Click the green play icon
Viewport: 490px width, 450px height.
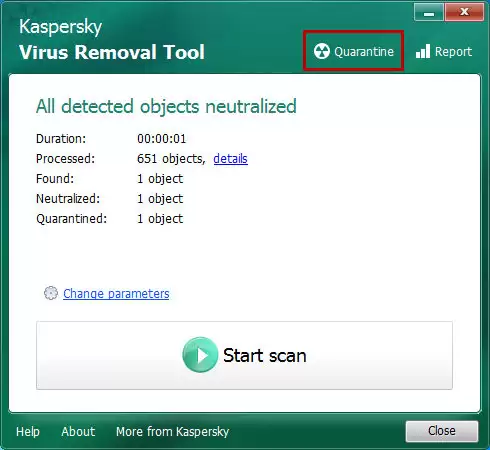pos(200,355)
